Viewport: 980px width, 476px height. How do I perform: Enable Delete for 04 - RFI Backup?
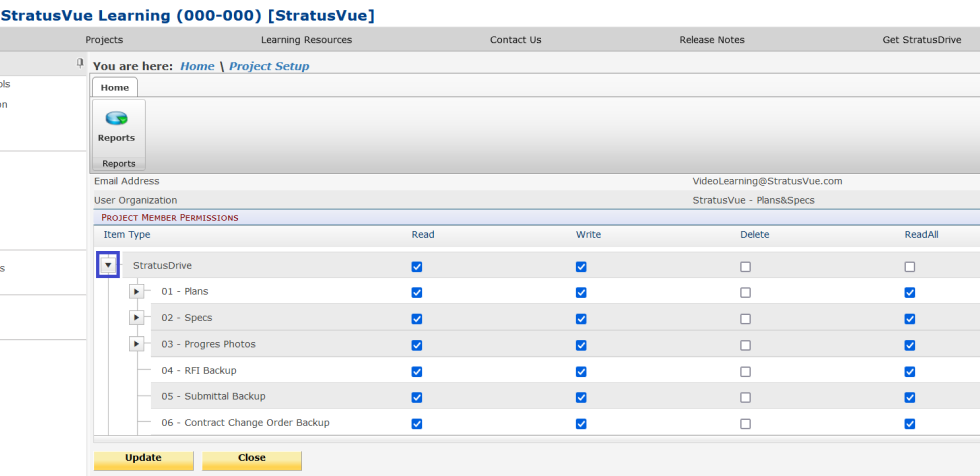click(x=746, y=372)
